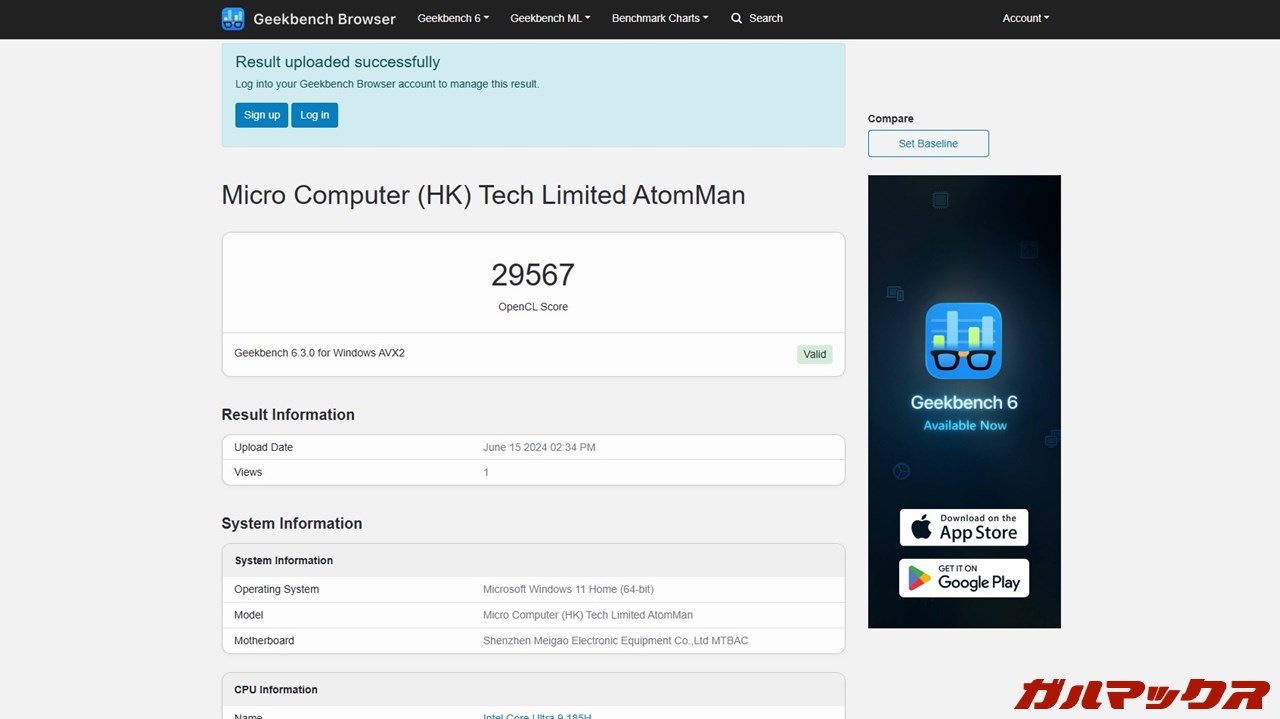This screenshot has height=719, width=1280.
Task: Click the Geekbench 6 app icon in the ad
Action: tap(963, 340)
